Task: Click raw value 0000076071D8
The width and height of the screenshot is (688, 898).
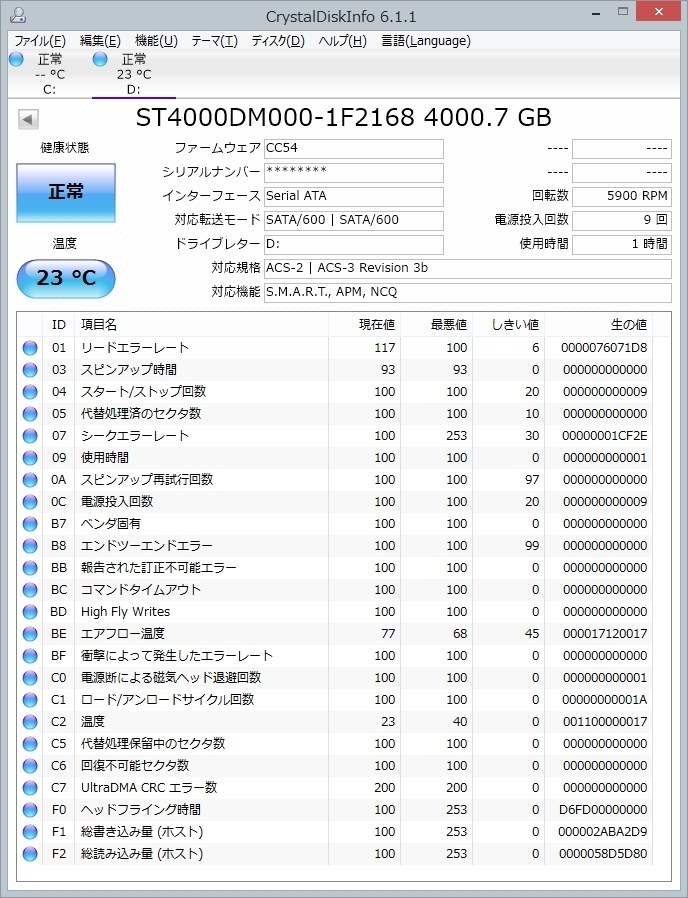Action: point(604,348)
